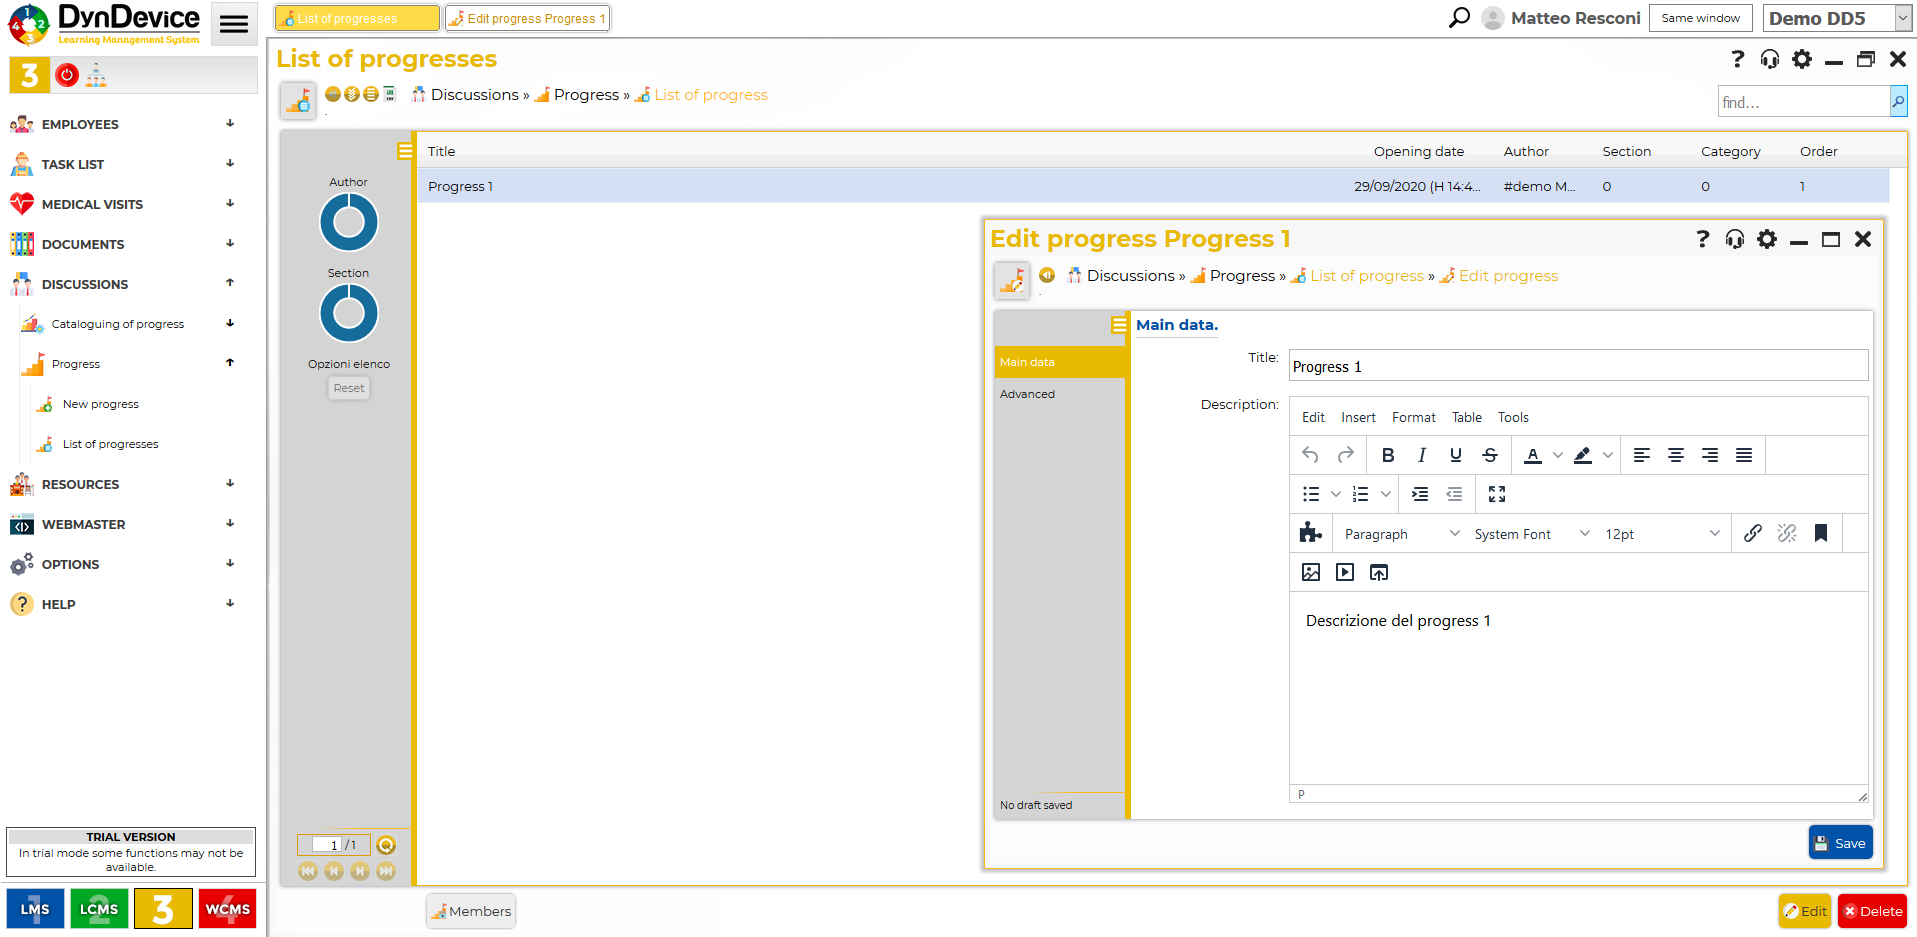Screen dimensions: 1917x937
Task: Open the Paragraph block format dropdown
Action: 1402,534
